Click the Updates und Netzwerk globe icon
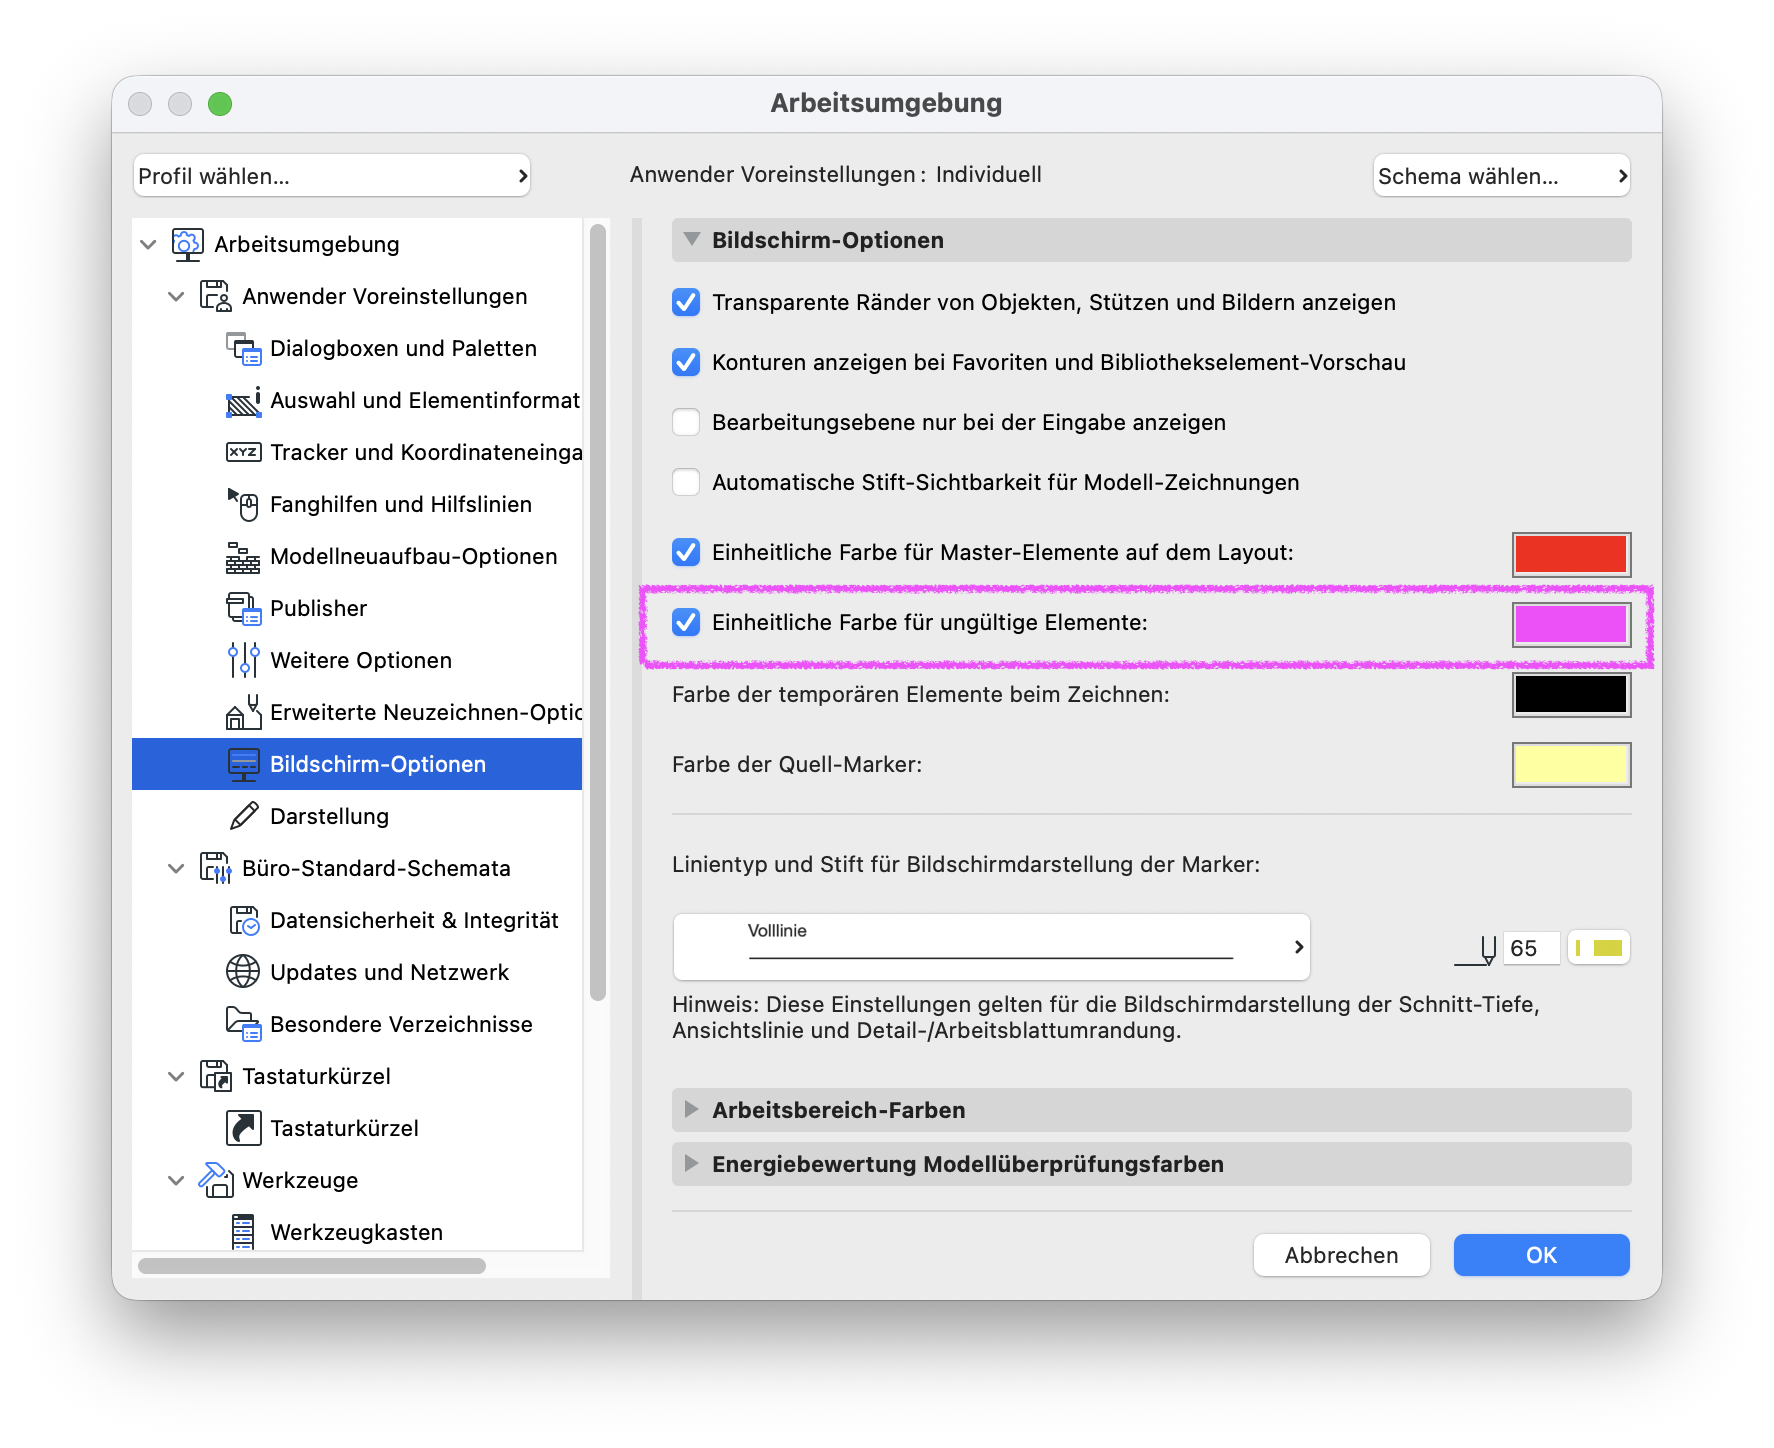The width and height of the screenshot is (1774, 1448). 243,971
